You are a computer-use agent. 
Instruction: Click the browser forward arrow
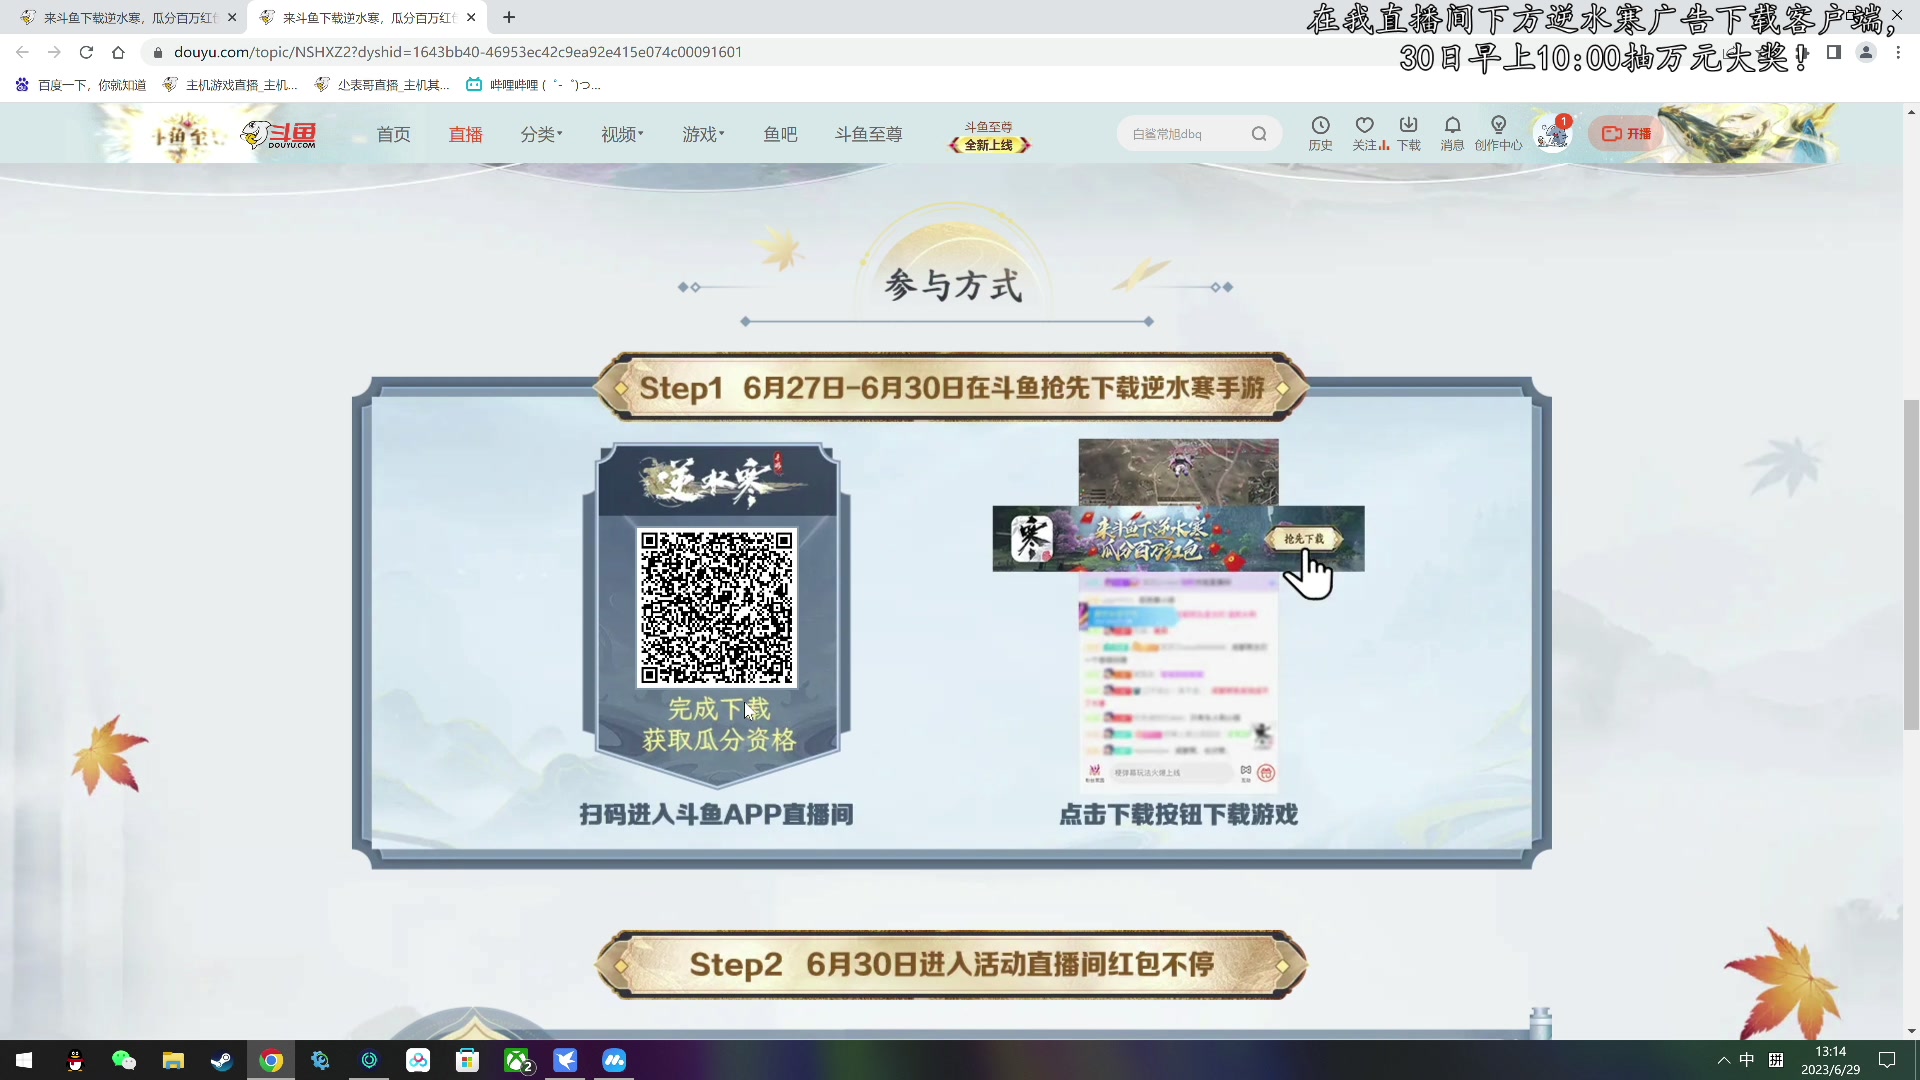pos(54,52)
